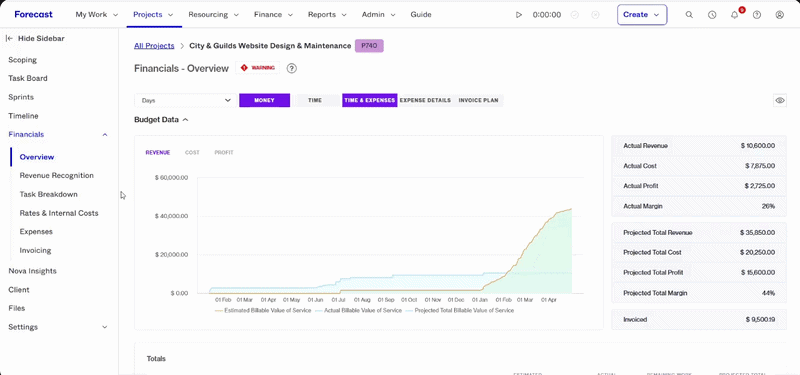Click the Forecast logo
The image size is (800, 375).
(x=33, y=14)
